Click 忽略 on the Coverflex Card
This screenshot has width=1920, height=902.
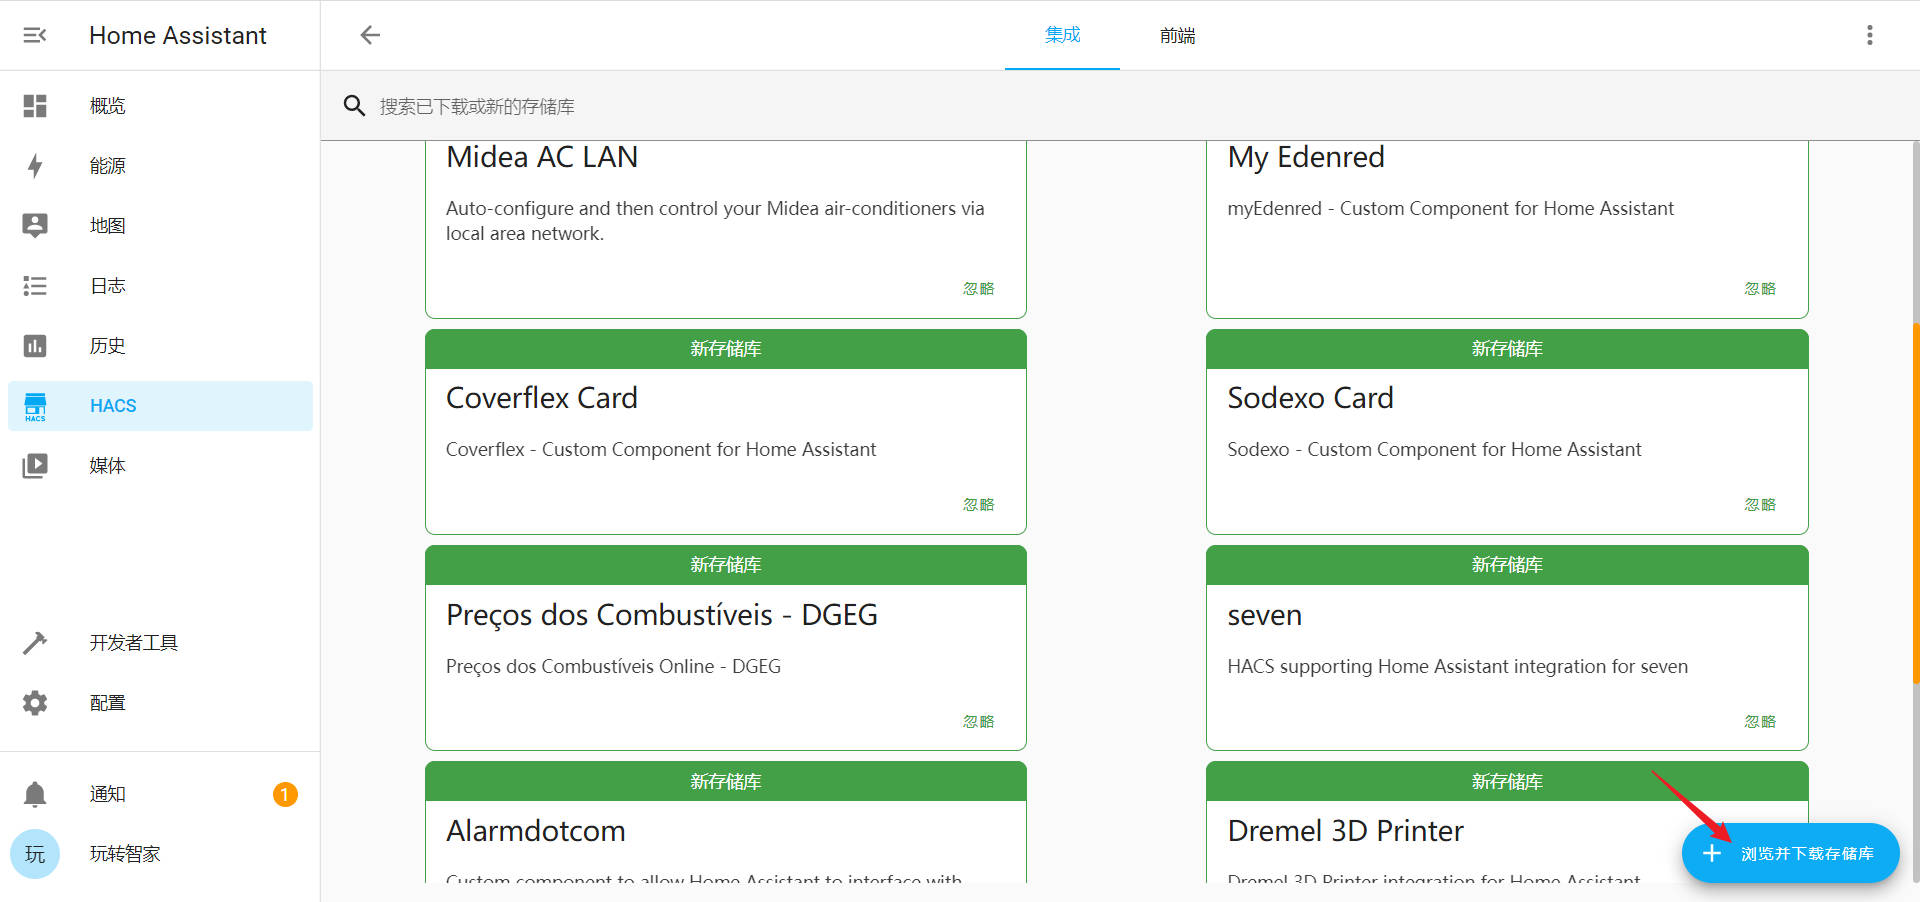pyautogui.click(x=978, y=504)
